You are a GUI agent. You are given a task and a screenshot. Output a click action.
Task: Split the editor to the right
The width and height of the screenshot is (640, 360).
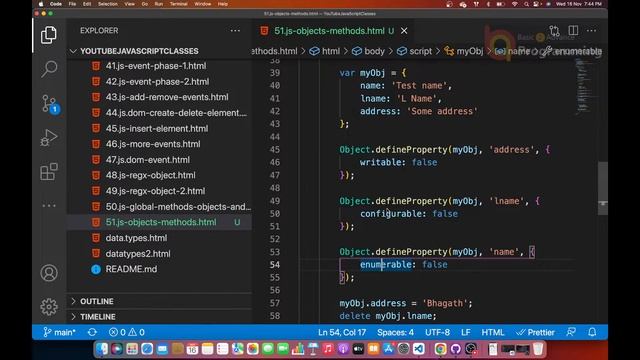tap(573, 31)
